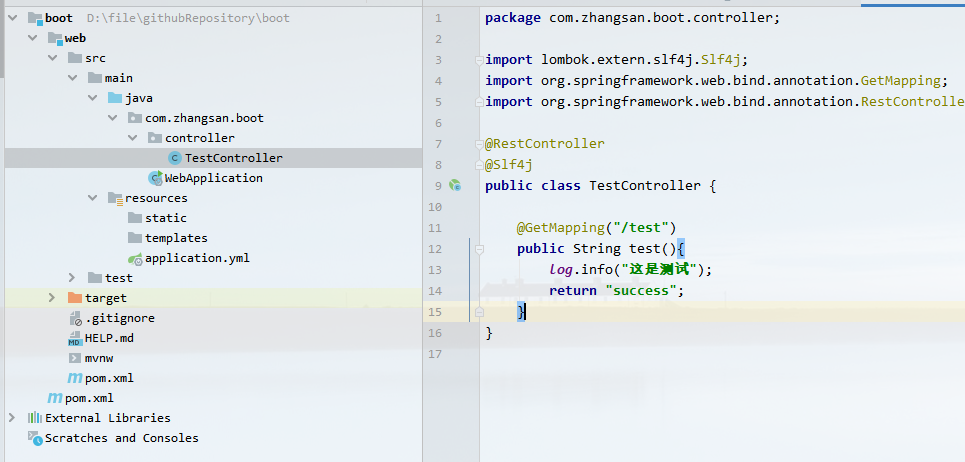This screenshot has width=965, height=462.
Task: Select TestController in the project tree
Action: [x=234, y=158]
